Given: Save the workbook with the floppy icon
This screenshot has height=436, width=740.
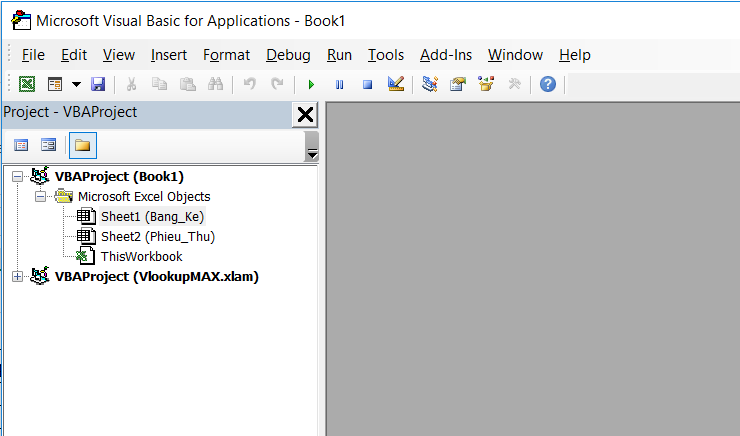Looking at the screenshot, I should pyautogui.click(x=98, y=84).
